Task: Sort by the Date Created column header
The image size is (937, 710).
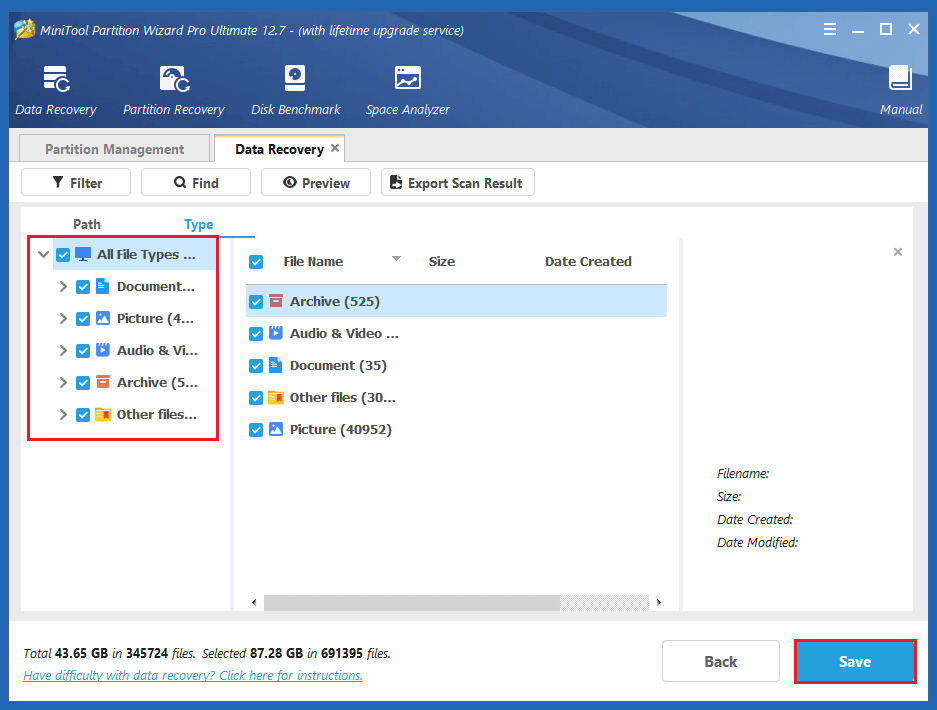Action: click(588, 261)
